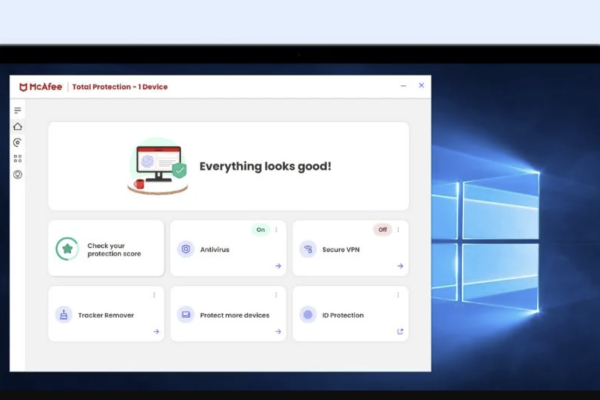Click the protection score star icon
This screenshot has height=400, width=600.
[x=67, y=249]
